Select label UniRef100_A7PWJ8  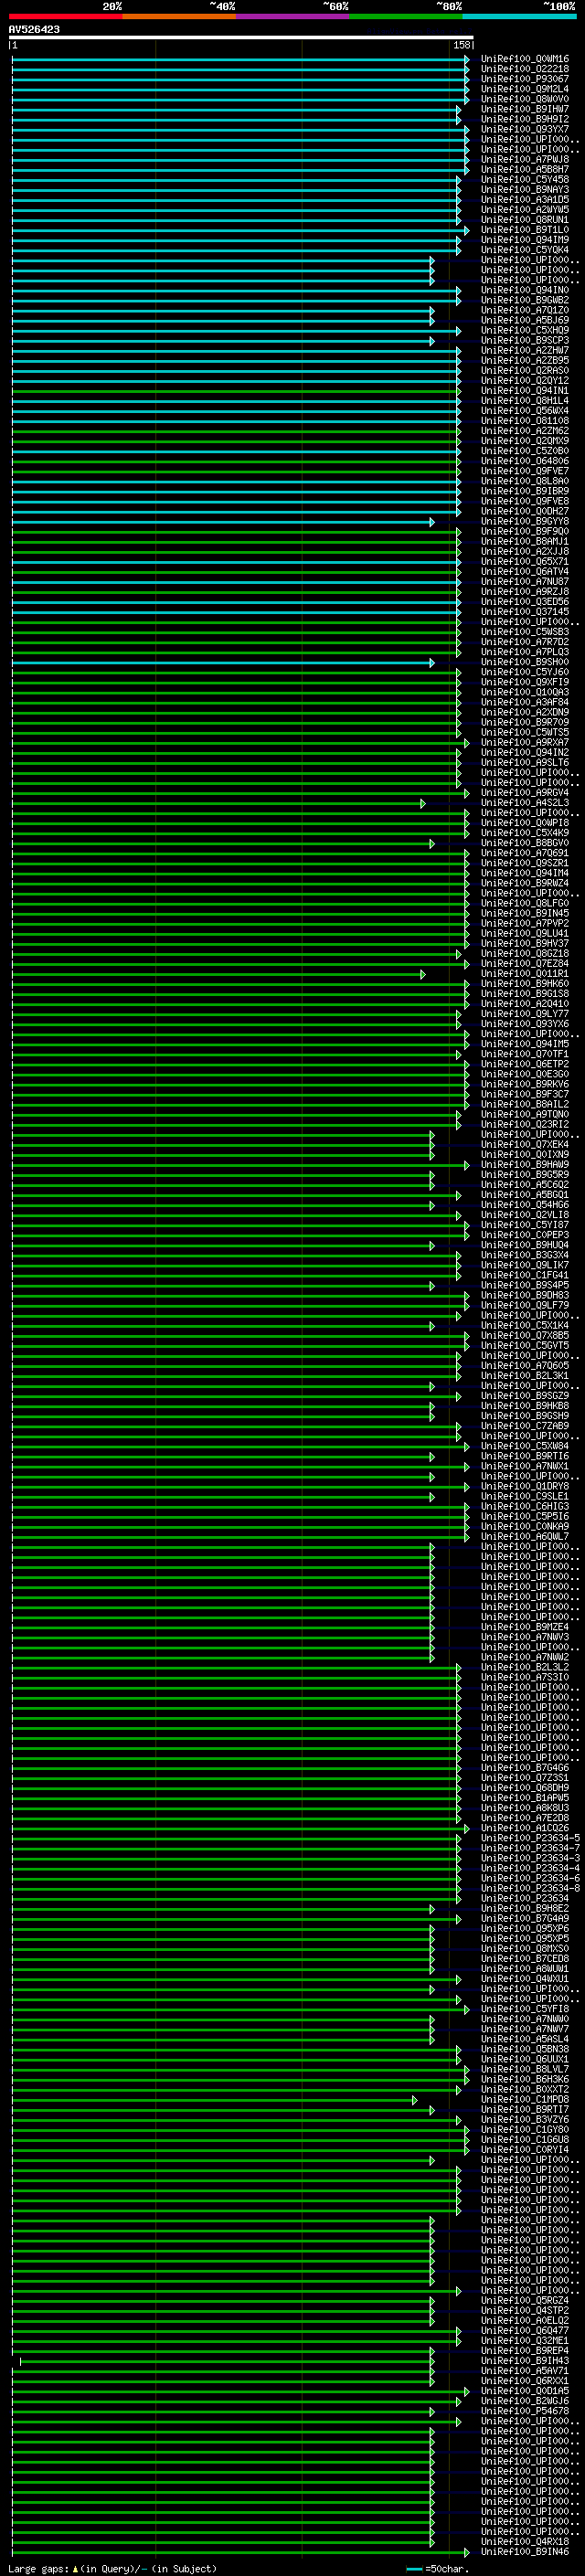point(524,159)
